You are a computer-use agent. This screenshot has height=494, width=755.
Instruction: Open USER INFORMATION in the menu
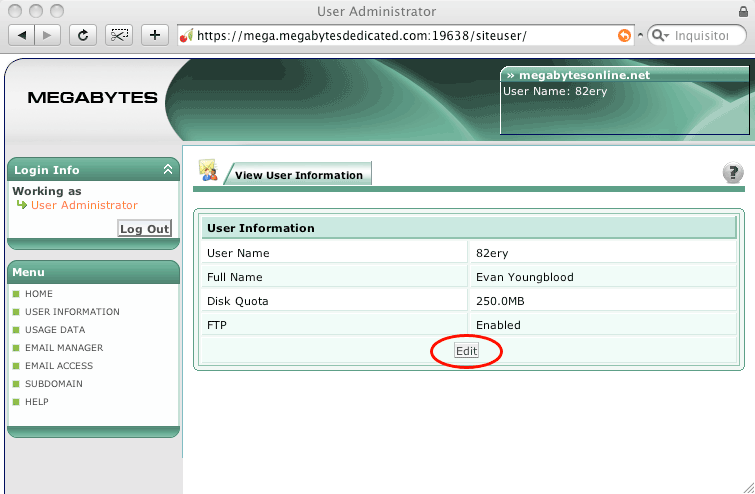click(x=72, y=312)
